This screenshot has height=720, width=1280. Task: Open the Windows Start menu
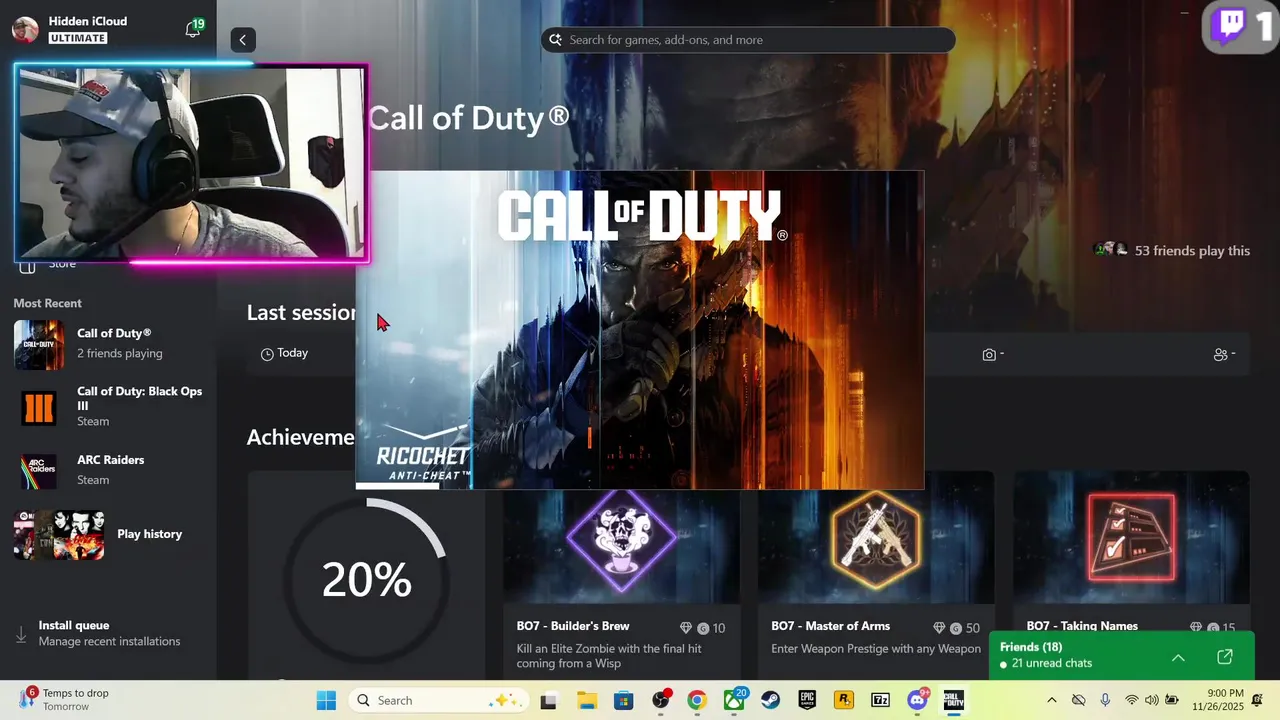pyautogui.click(x=326, y=700)
